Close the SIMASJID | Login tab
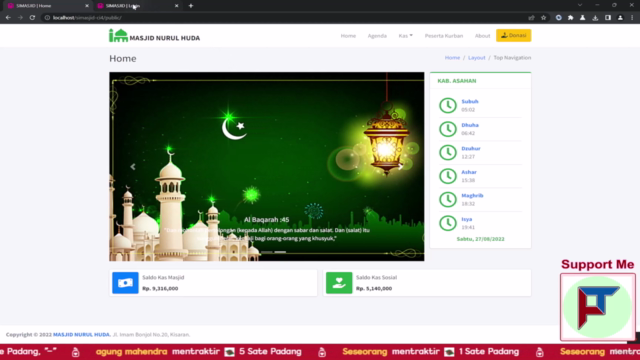The image size is (640, 360). pos(176,6)
